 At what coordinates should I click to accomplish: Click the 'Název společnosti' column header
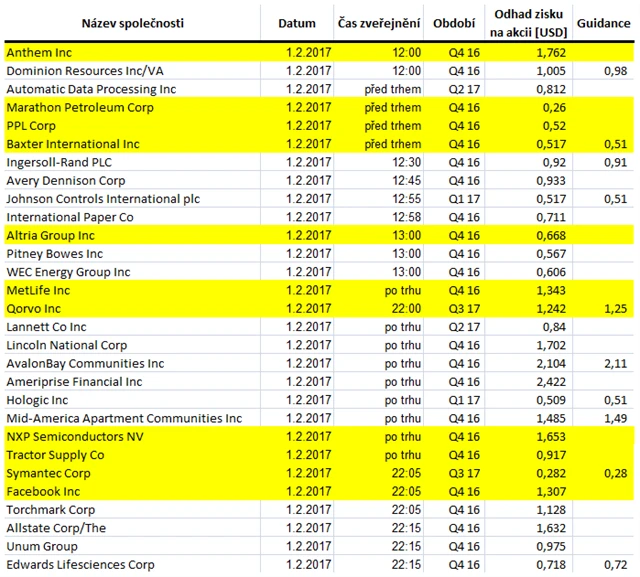point(126,23)
